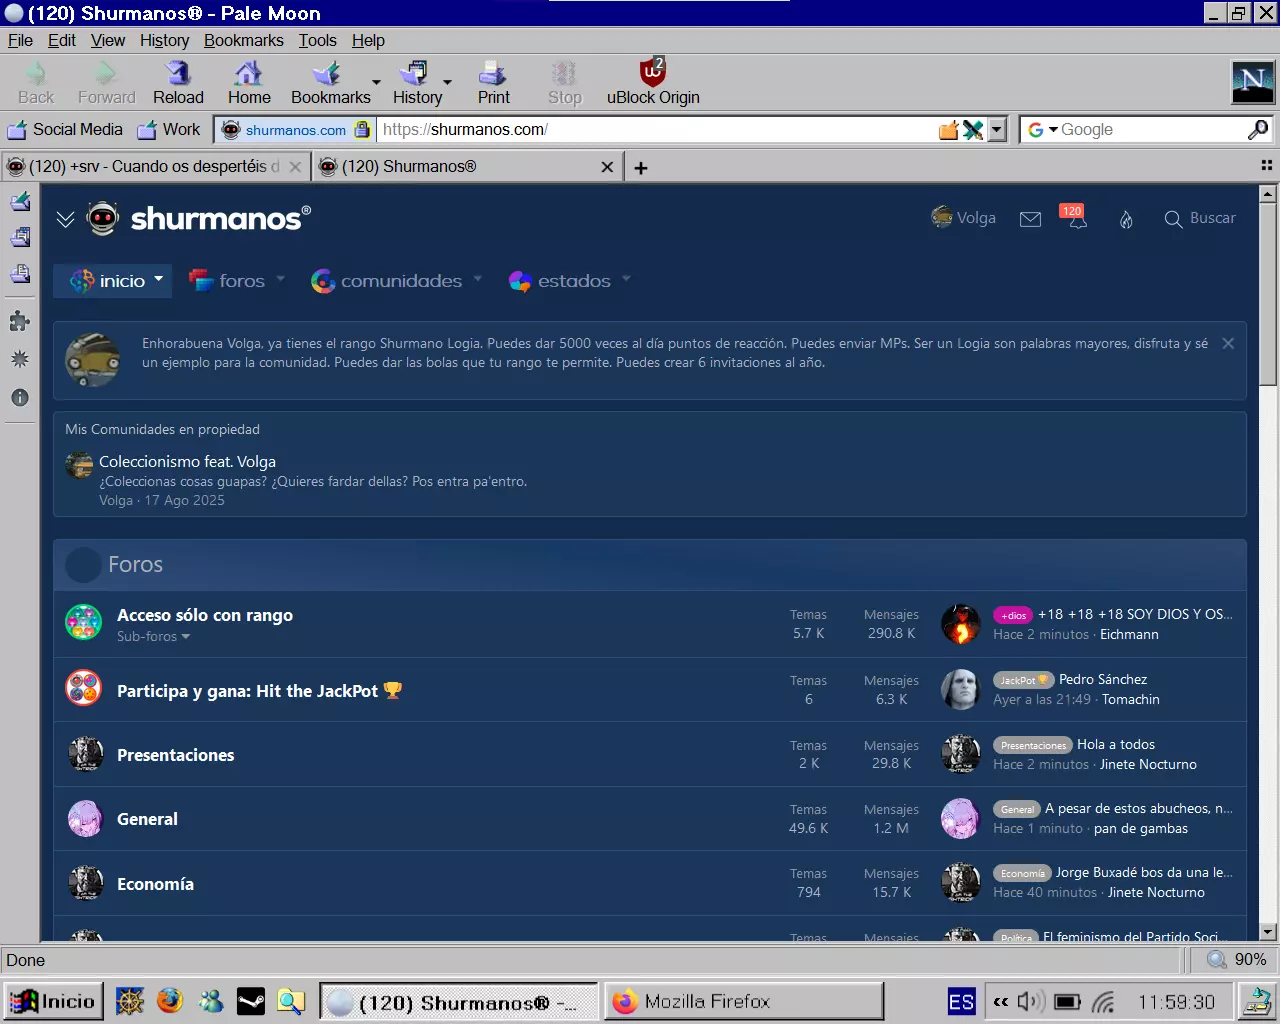
Task: Open the notifications bell with 120 badge
Action: click(1075, 218)
